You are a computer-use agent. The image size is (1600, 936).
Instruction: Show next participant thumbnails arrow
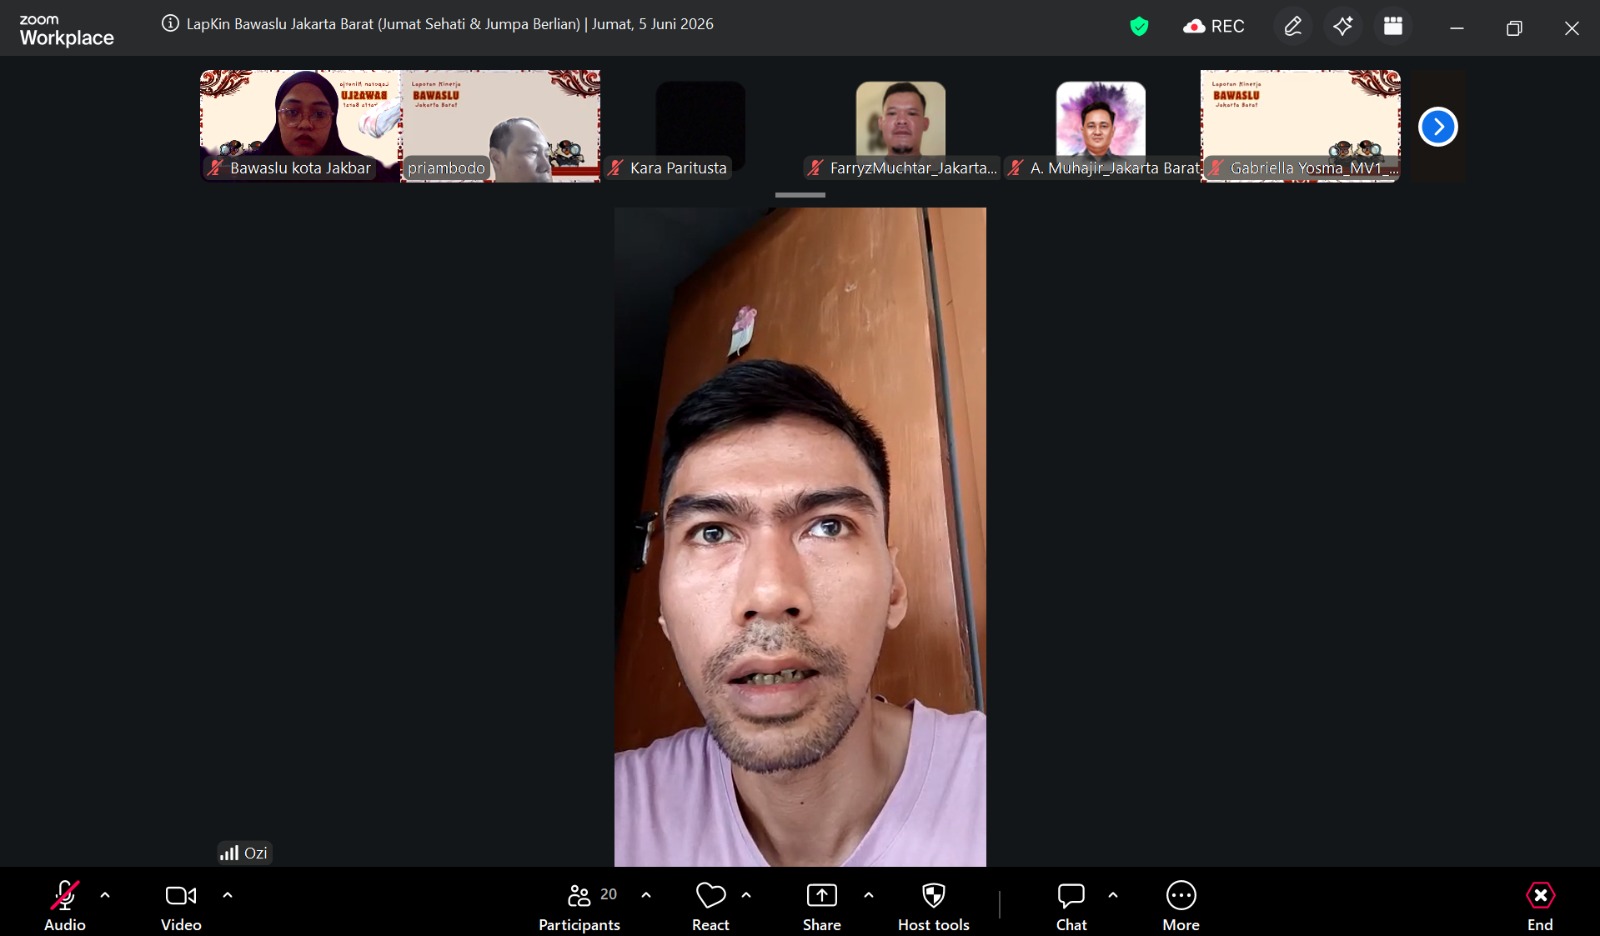pos(1438,127)
